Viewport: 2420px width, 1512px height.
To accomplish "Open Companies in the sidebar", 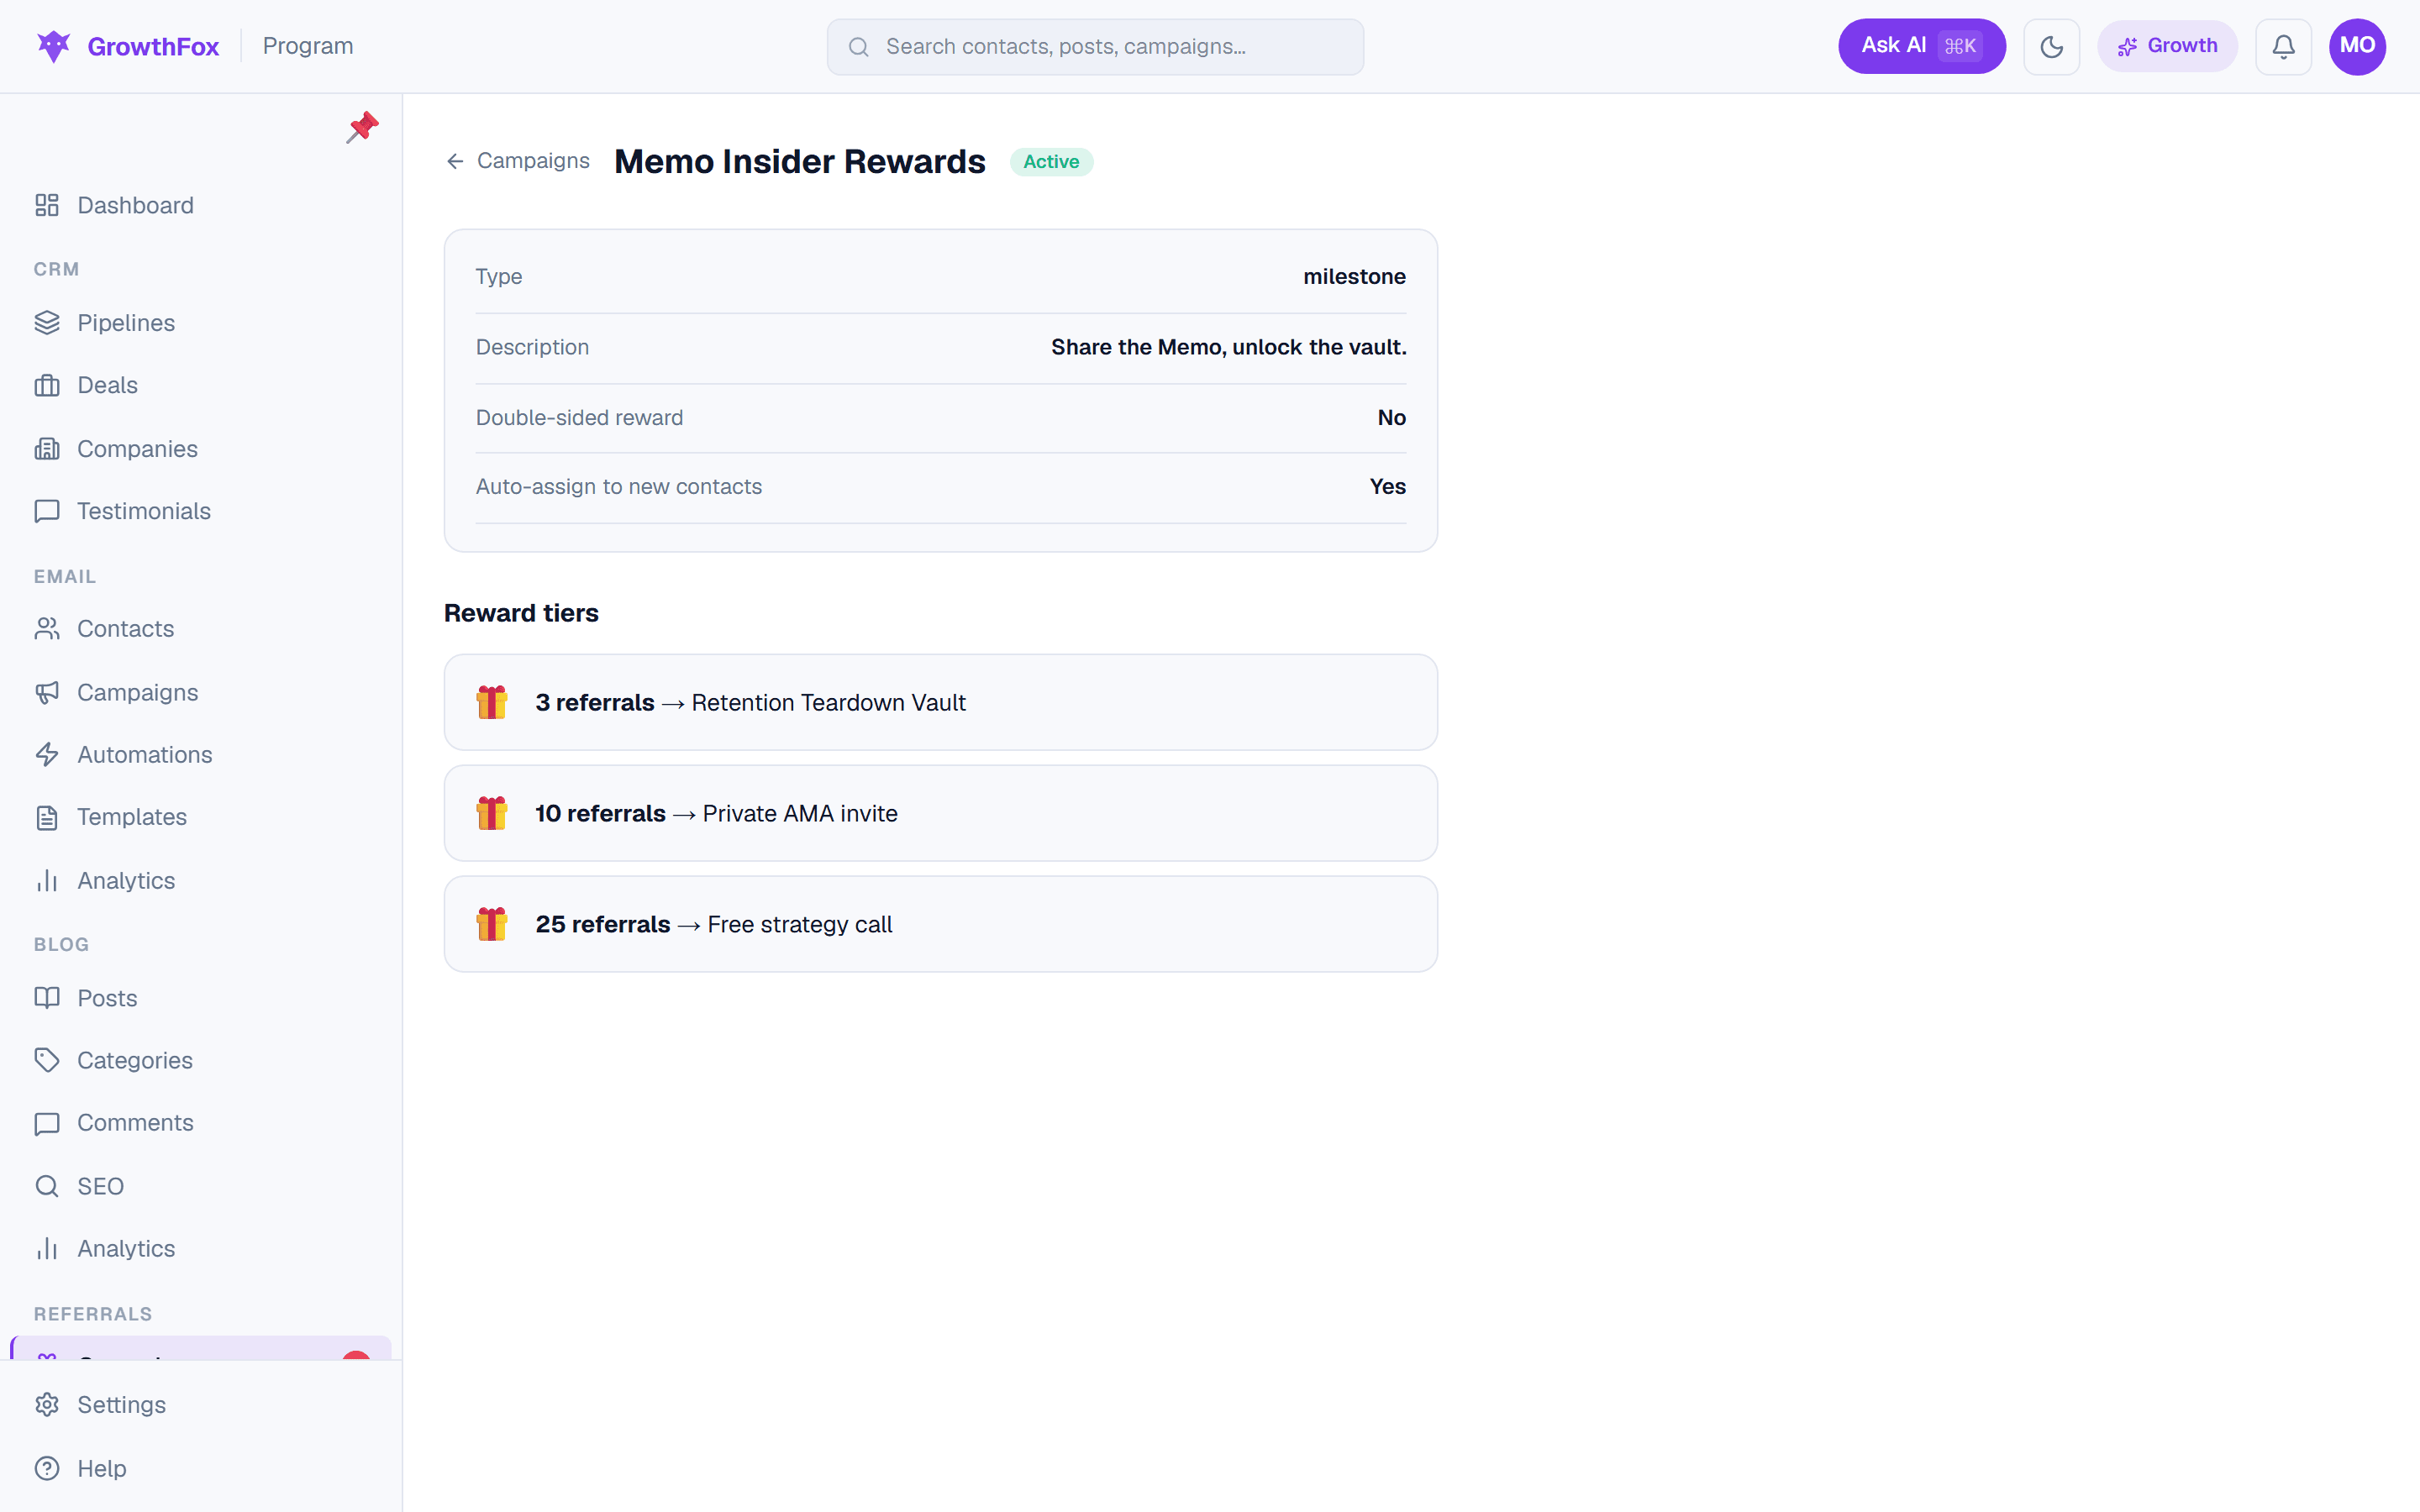I will click(200, 449).
